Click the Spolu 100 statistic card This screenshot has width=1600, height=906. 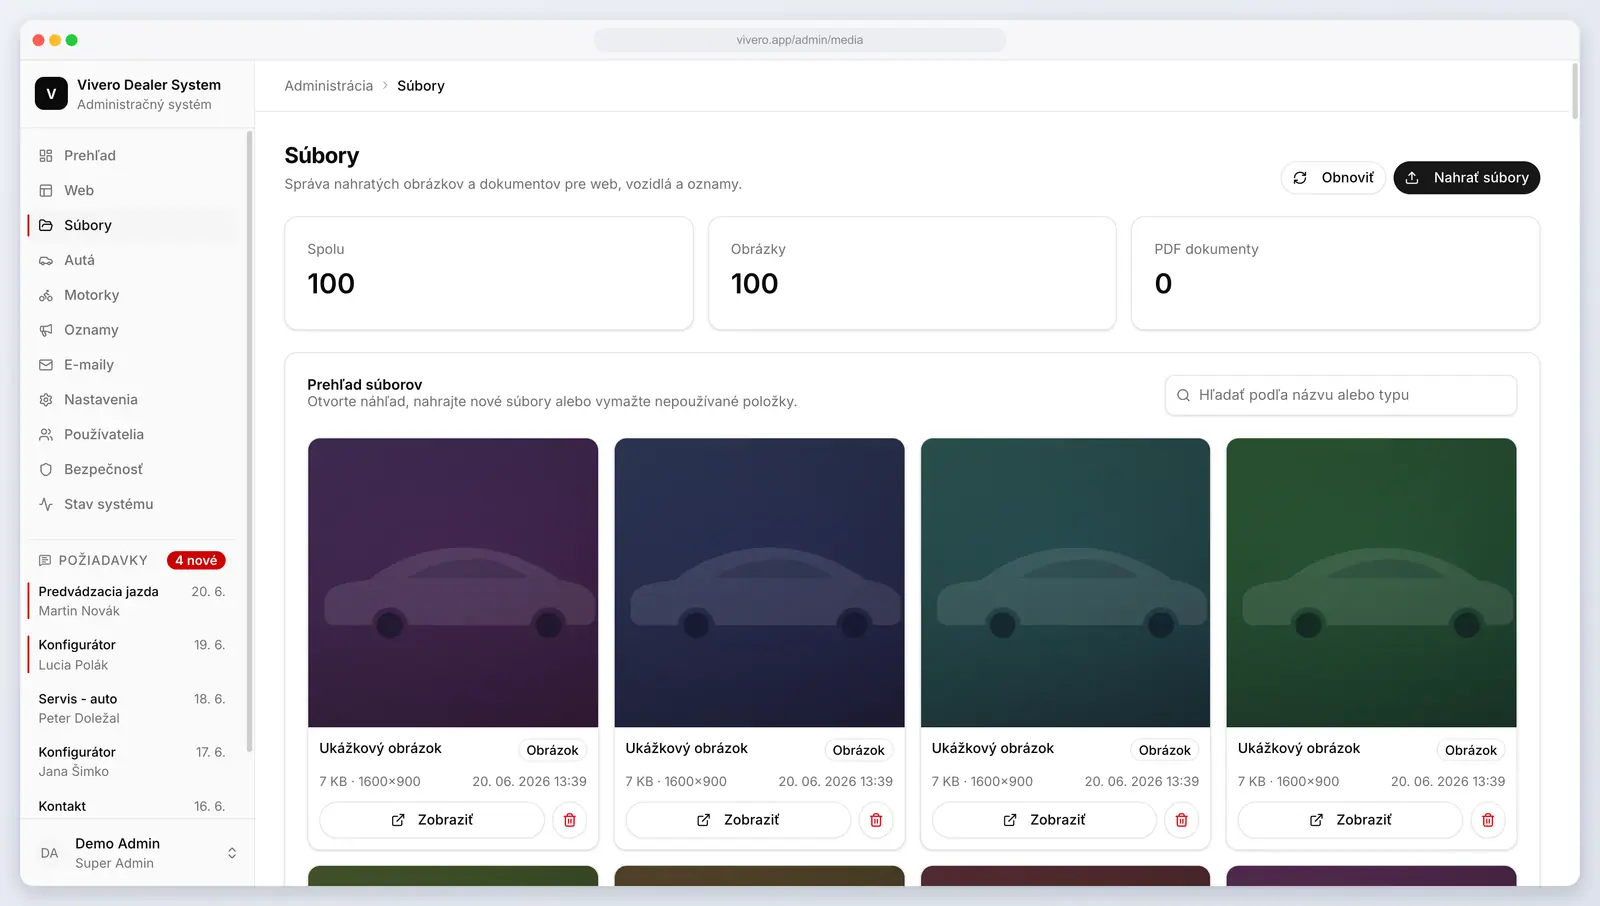click(x=489, y=273)
